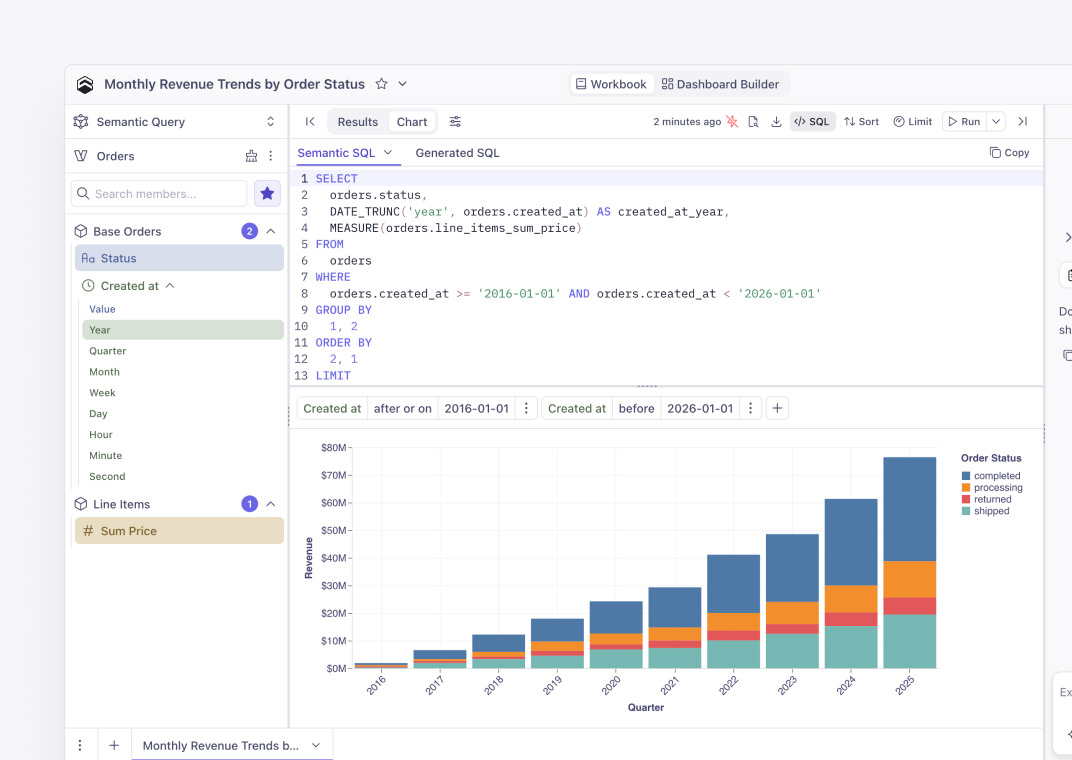Collapse the left sidebar panel
This screenshot has width=1072, height=760.
[310, 122]
